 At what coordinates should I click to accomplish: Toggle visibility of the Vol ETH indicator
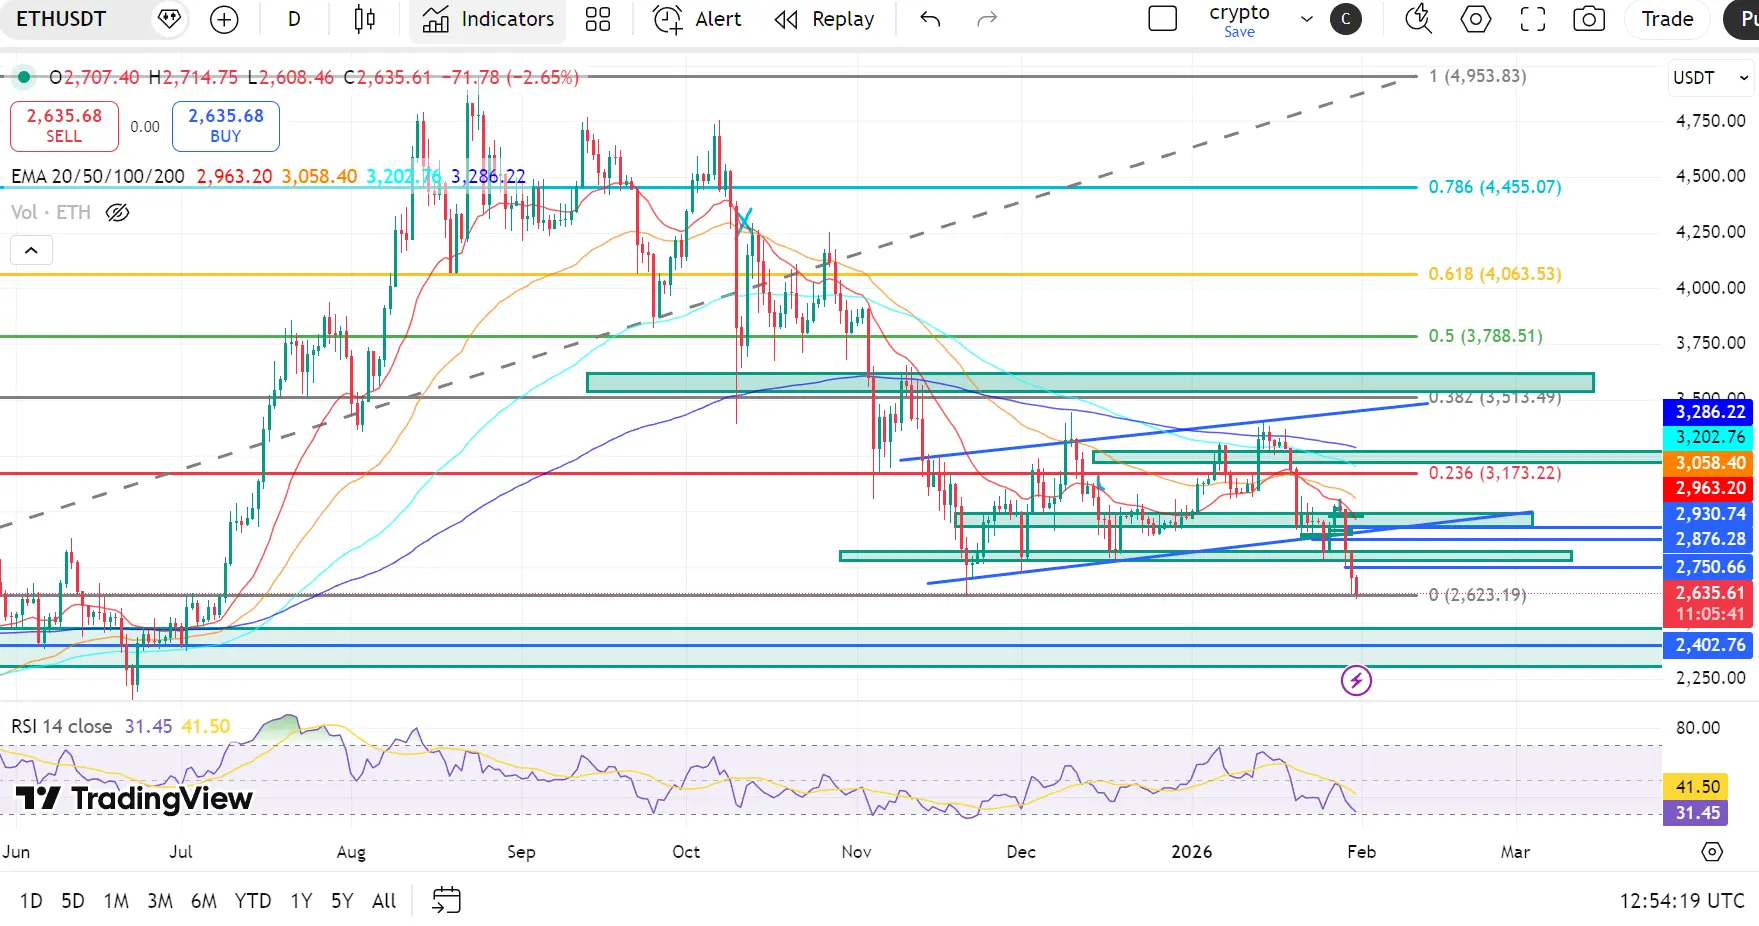coord(118,212)
